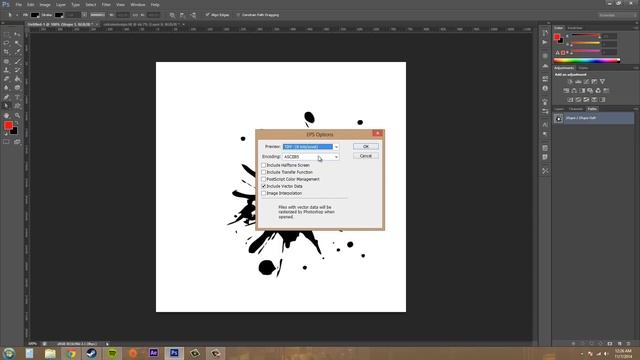Open Chrome from the taskbar
Viewport: 640px width, 360px height.
(x=71, y=353)
